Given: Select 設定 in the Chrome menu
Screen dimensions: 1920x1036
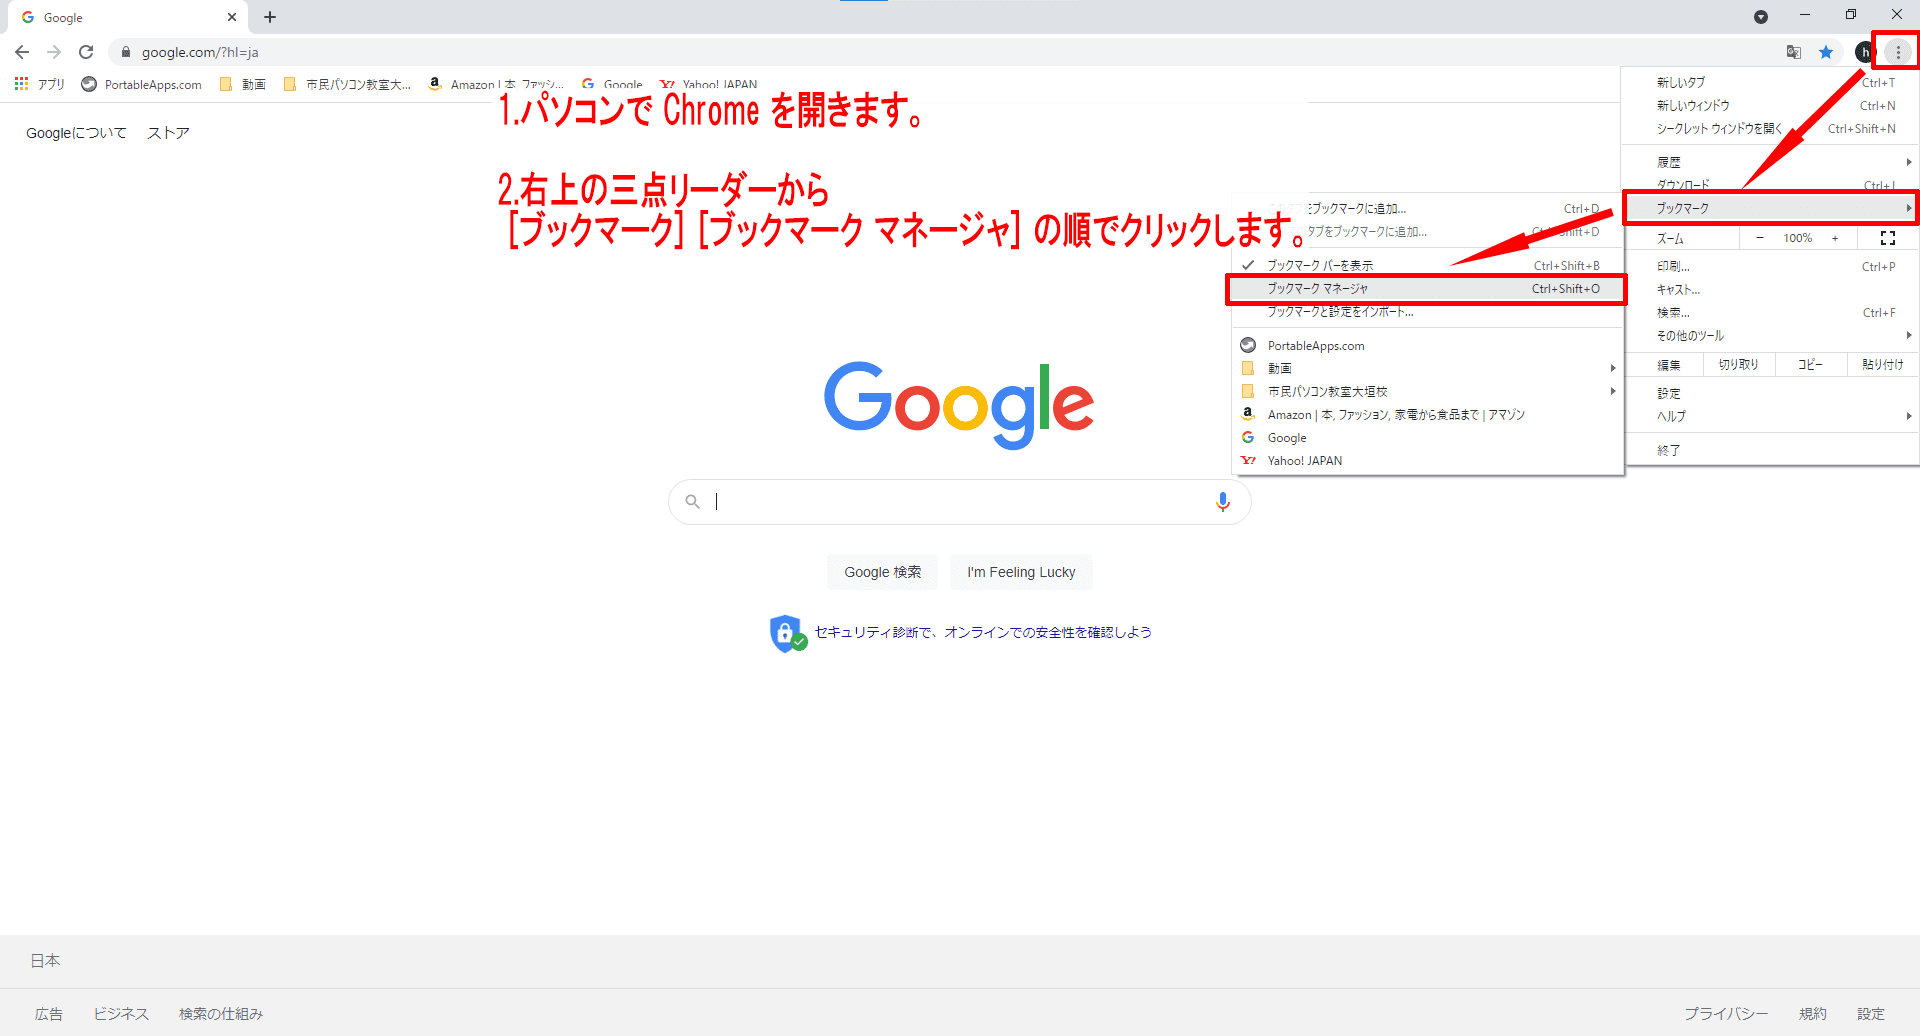Looking at the screenshot, I should coord(1669,393).
